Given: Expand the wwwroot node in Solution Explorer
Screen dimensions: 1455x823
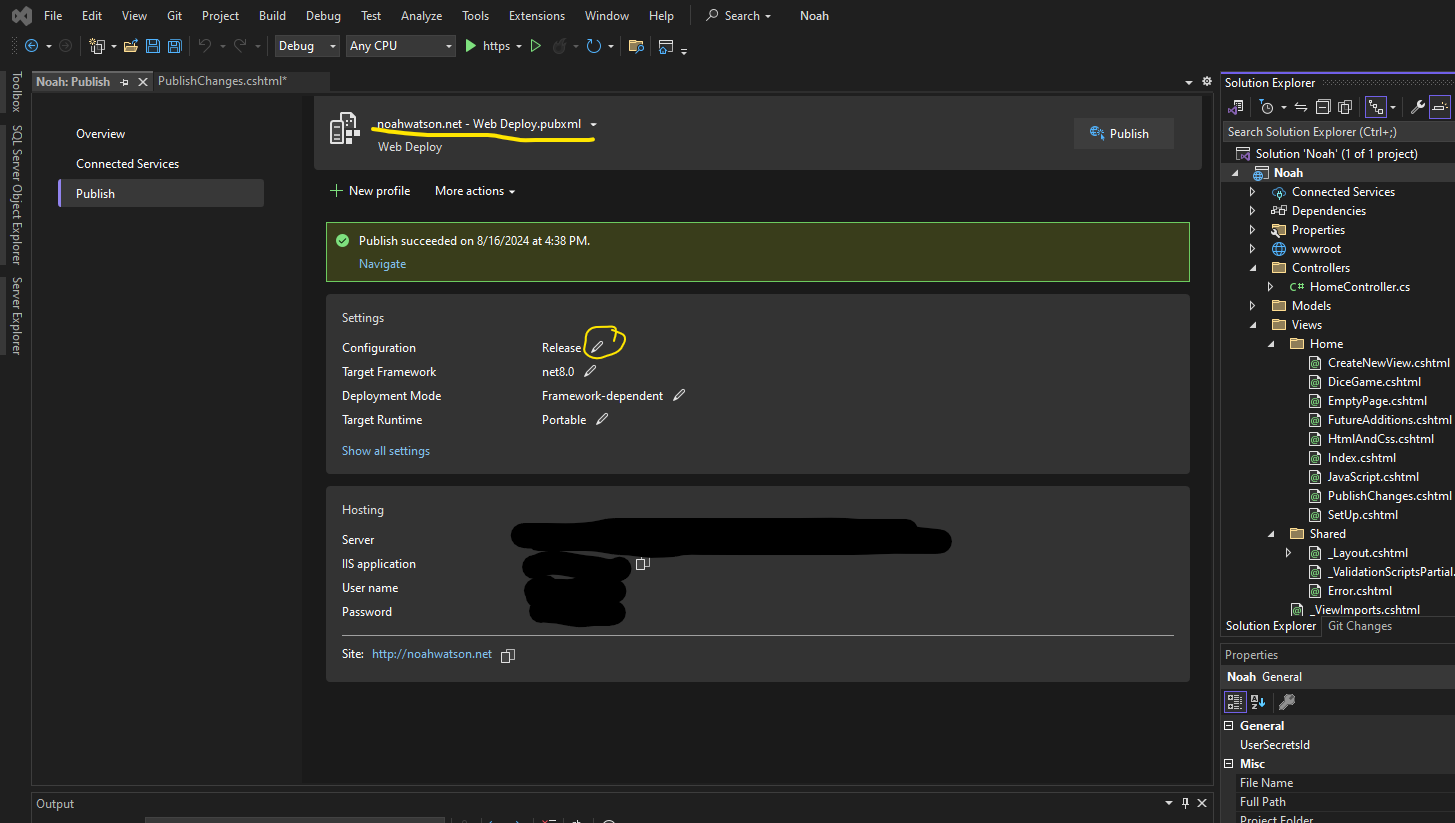Looking at the screenshot, I should tap(1252, 249).
